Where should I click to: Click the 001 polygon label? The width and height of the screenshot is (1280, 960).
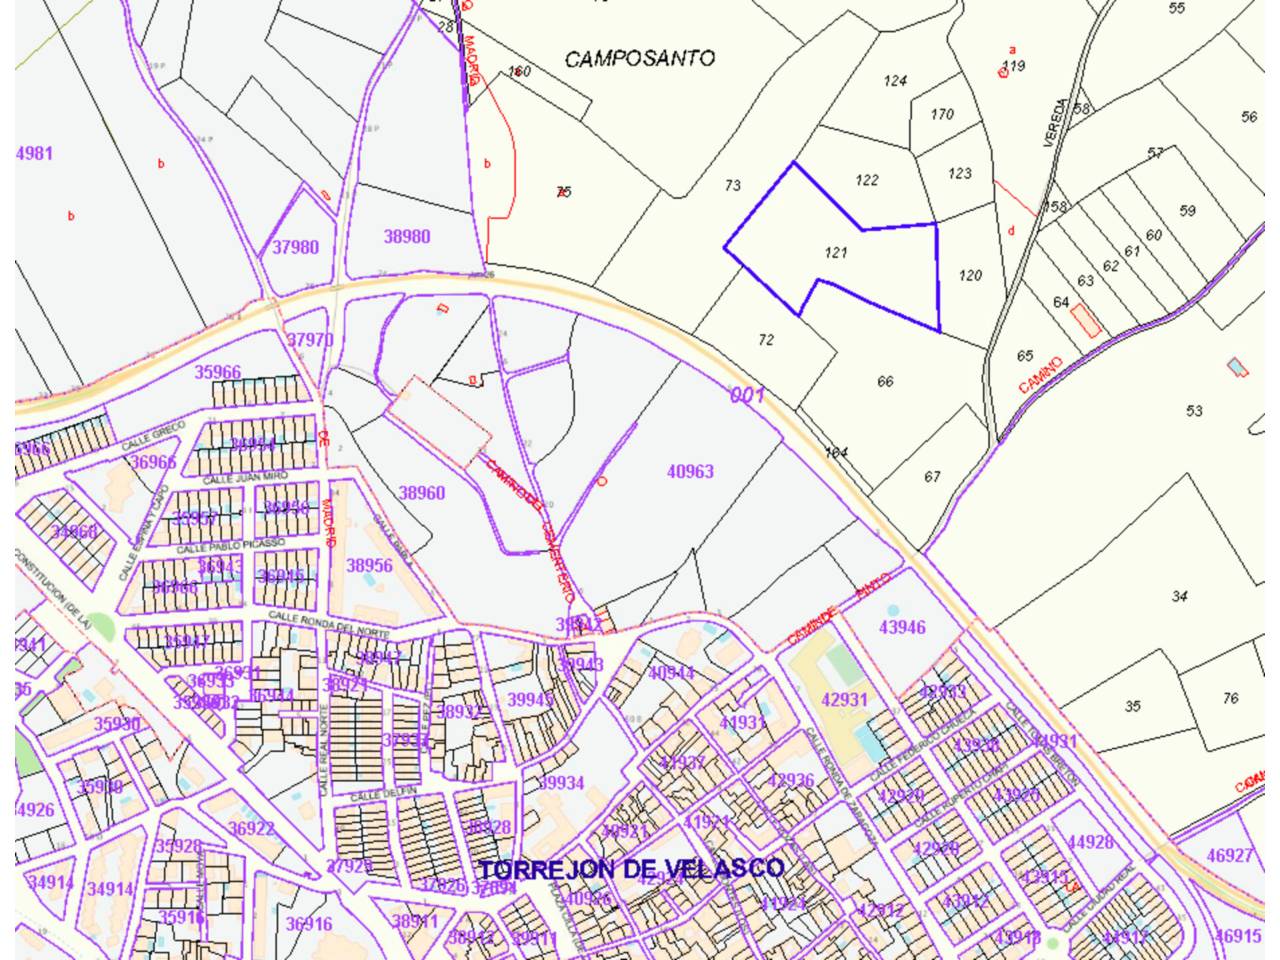point(747,395)
